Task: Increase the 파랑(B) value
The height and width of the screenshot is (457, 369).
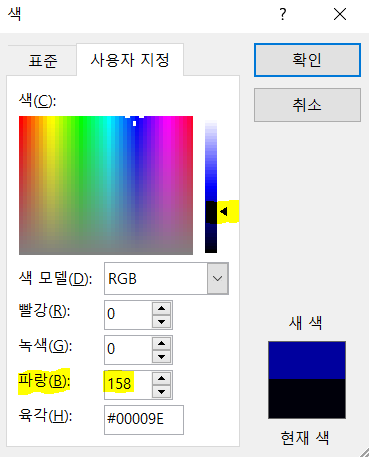Action: pyautogui.click(x=162, y=378)
